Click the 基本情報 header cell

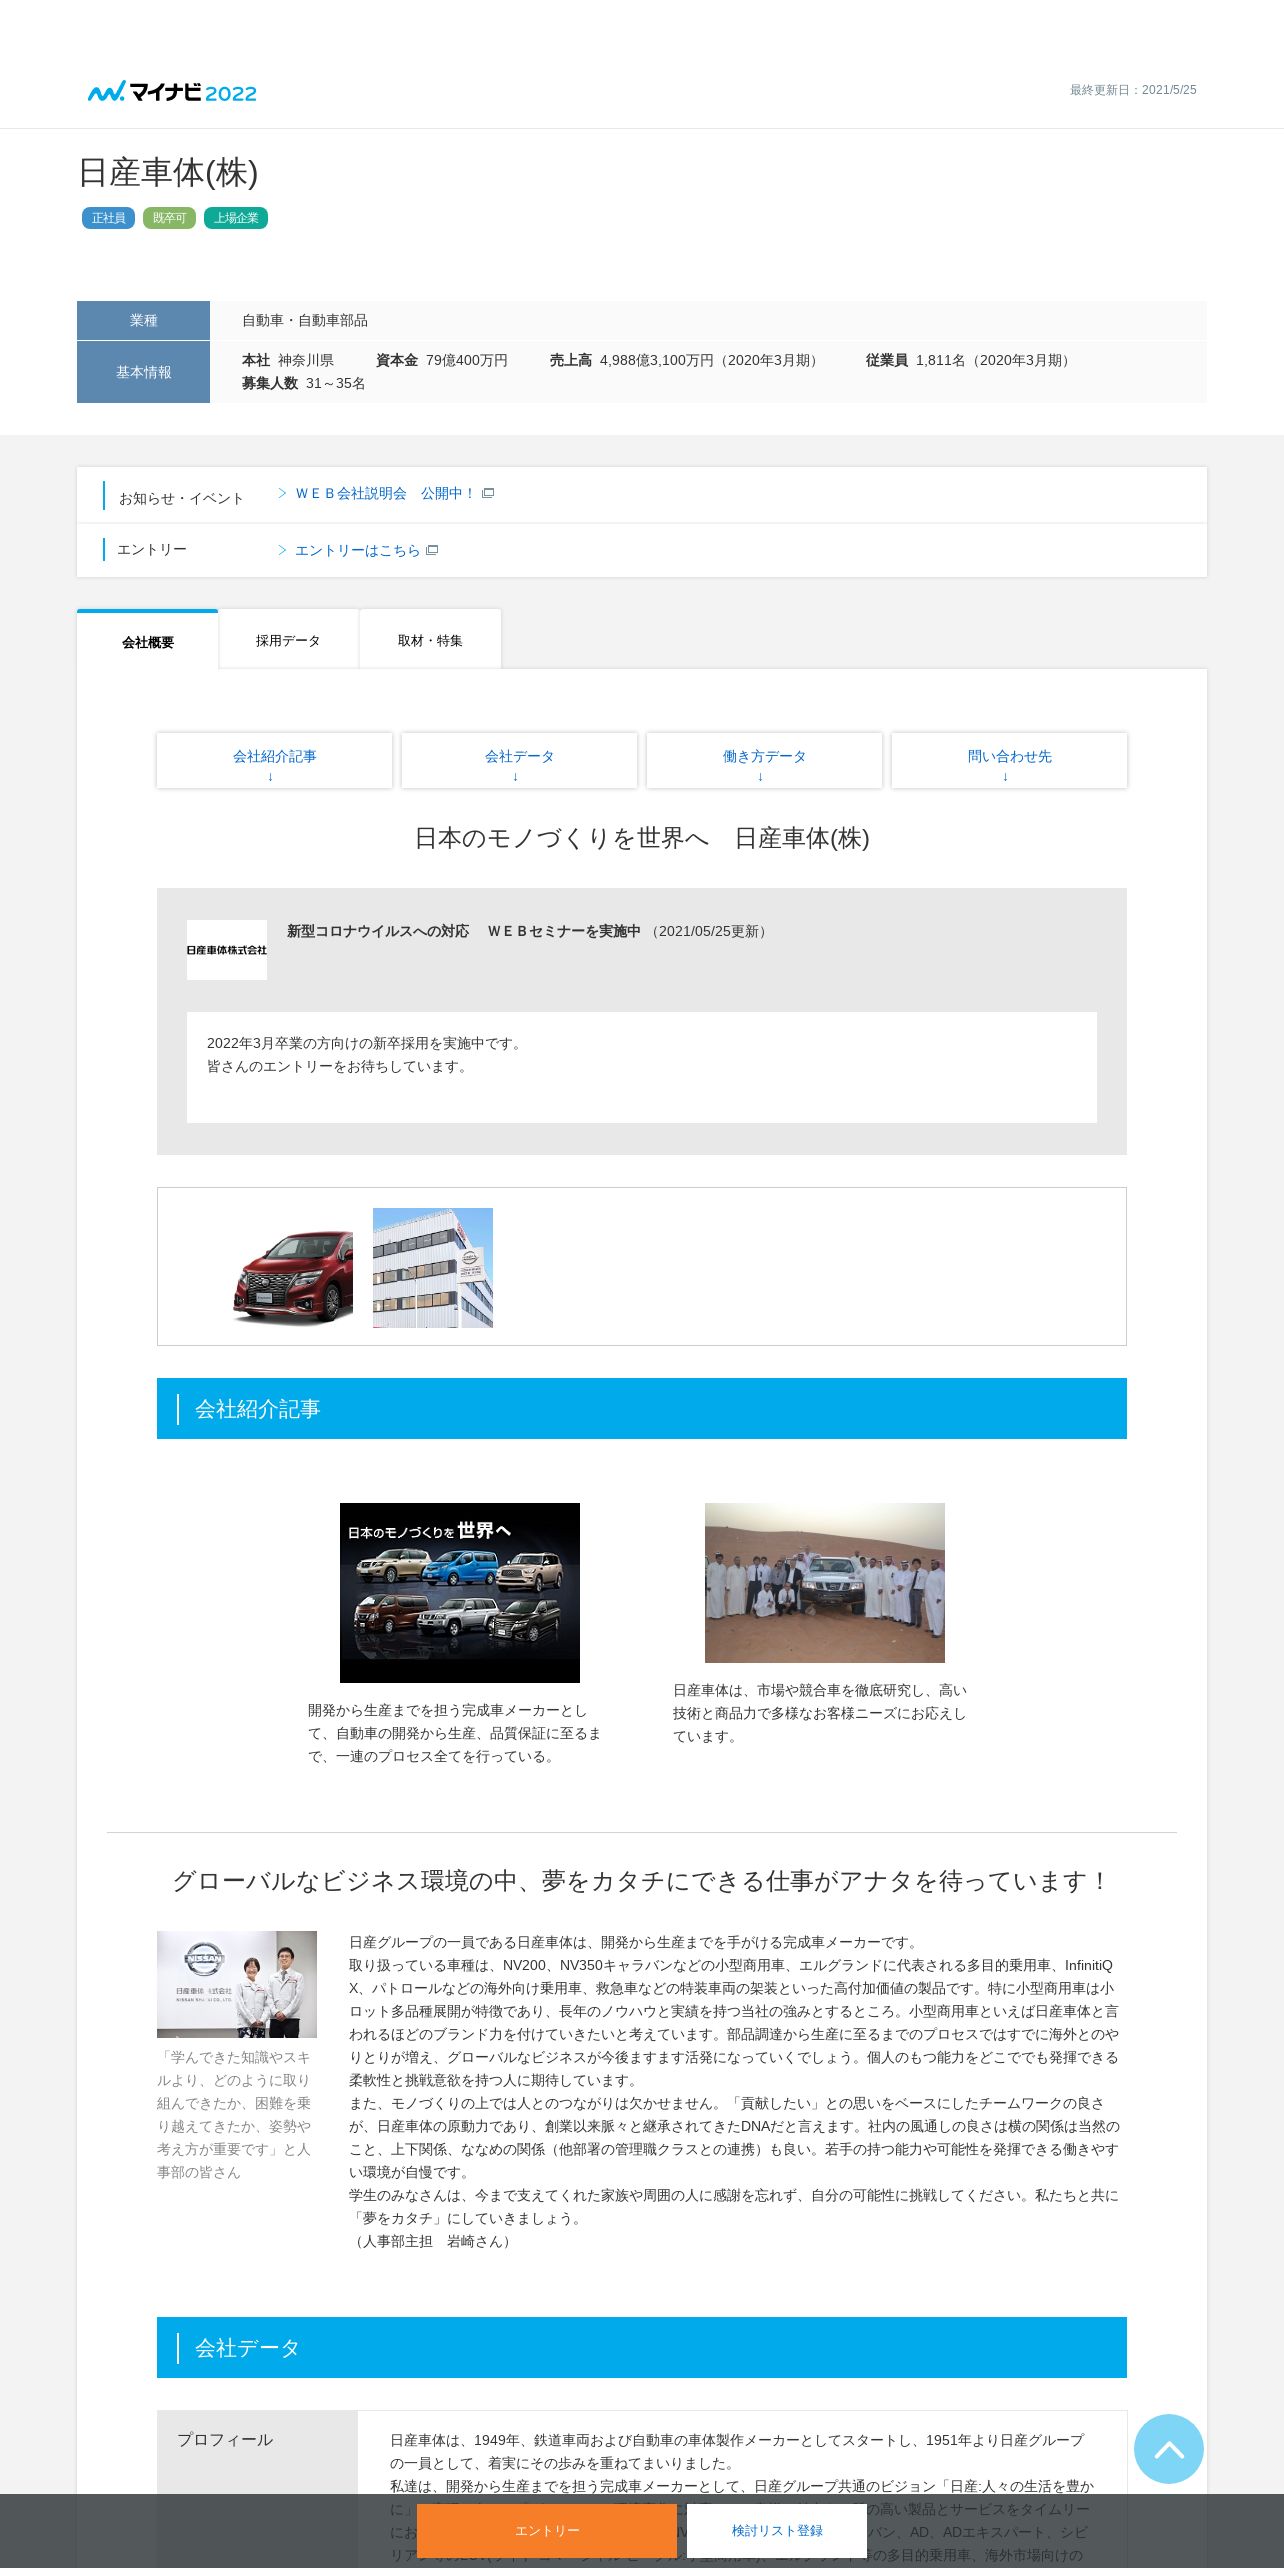pos(143,372)
